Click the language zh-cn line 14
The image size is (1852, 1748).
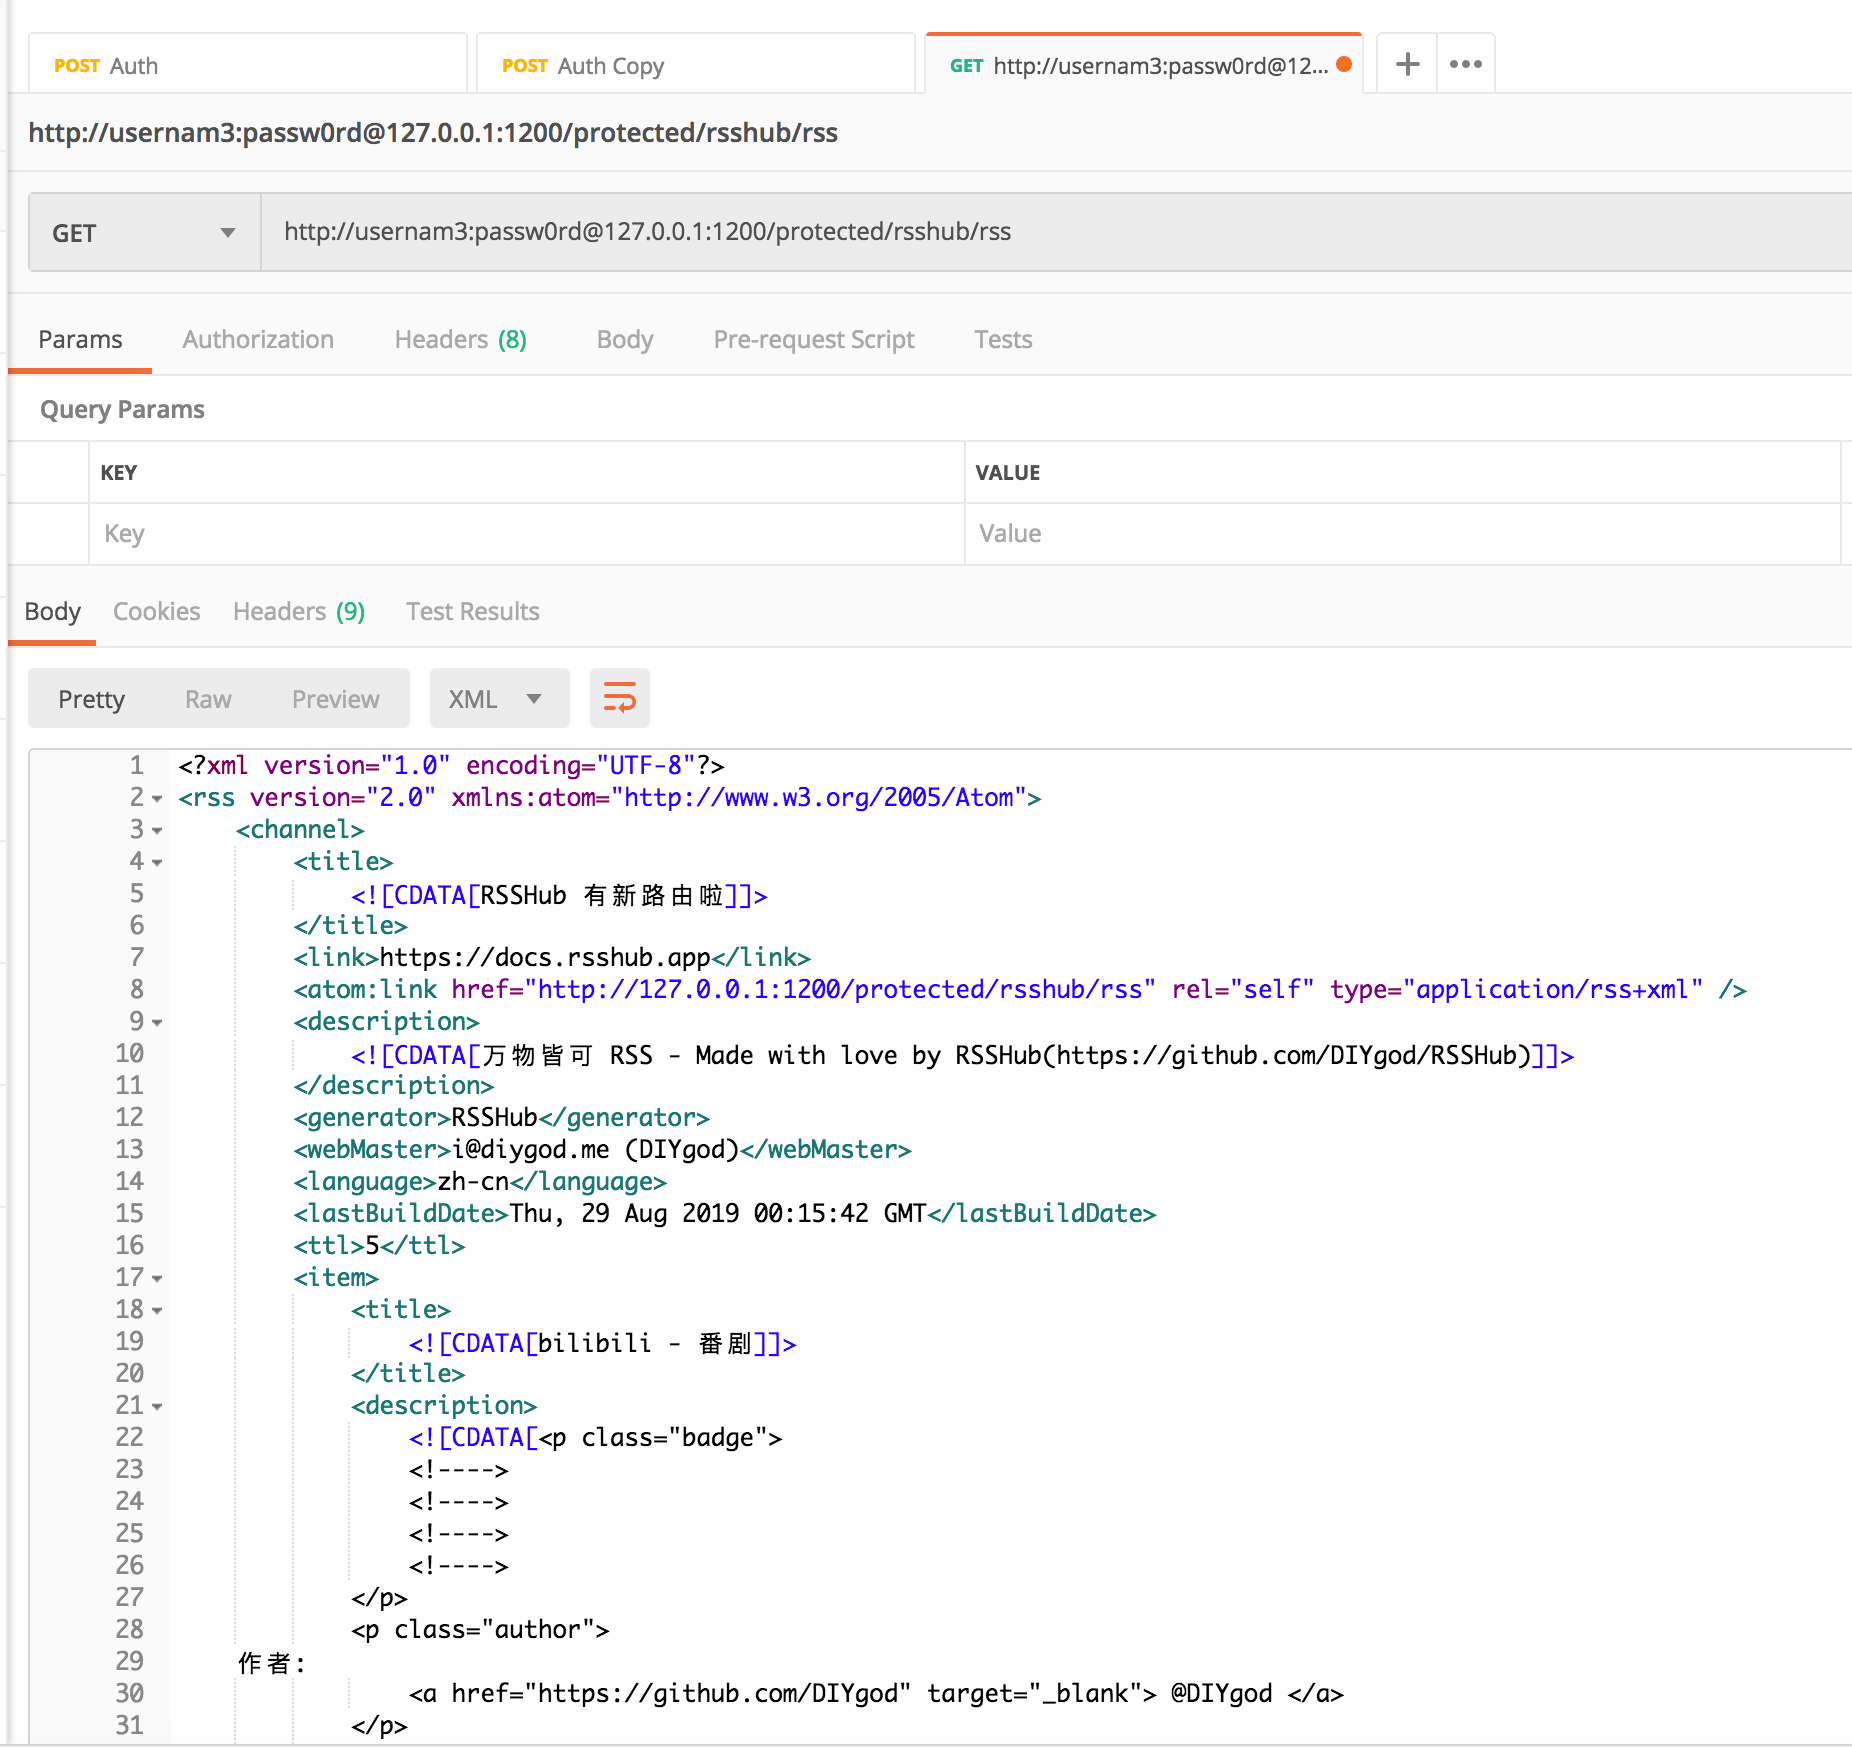point(480,1182)
